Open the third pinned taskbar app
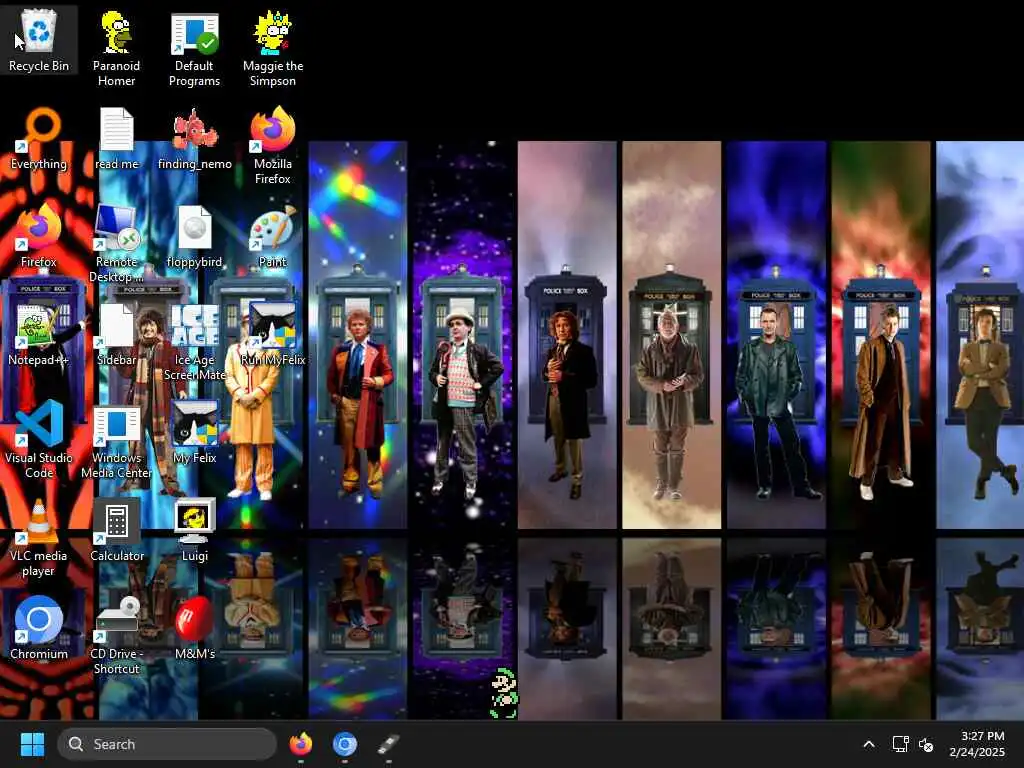The image size is (1024, 768). [x=389, y=744]
